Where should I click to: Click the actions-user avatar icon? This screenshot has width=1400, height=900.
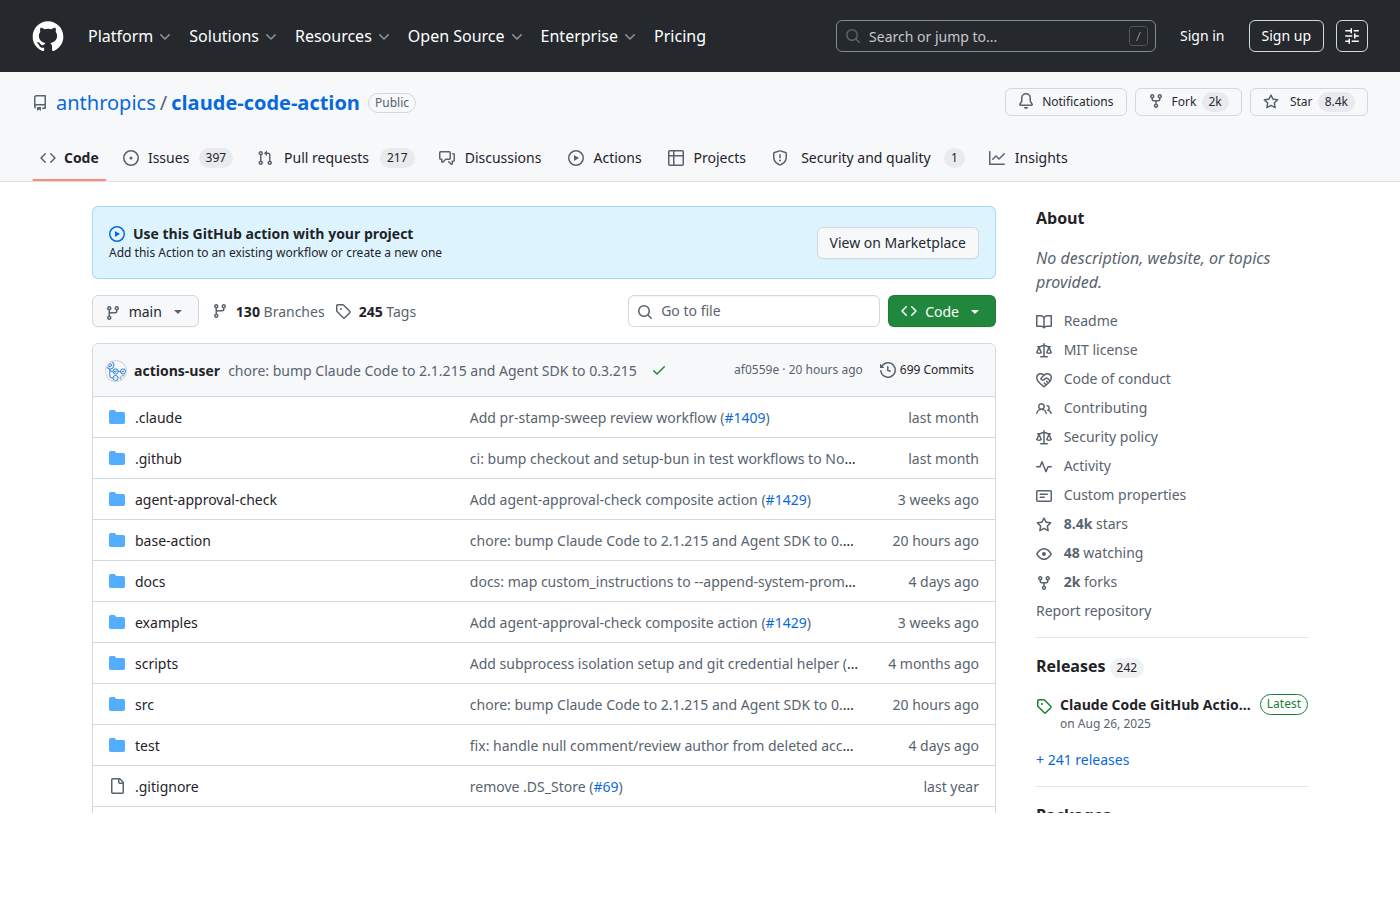tap(116, 371)
